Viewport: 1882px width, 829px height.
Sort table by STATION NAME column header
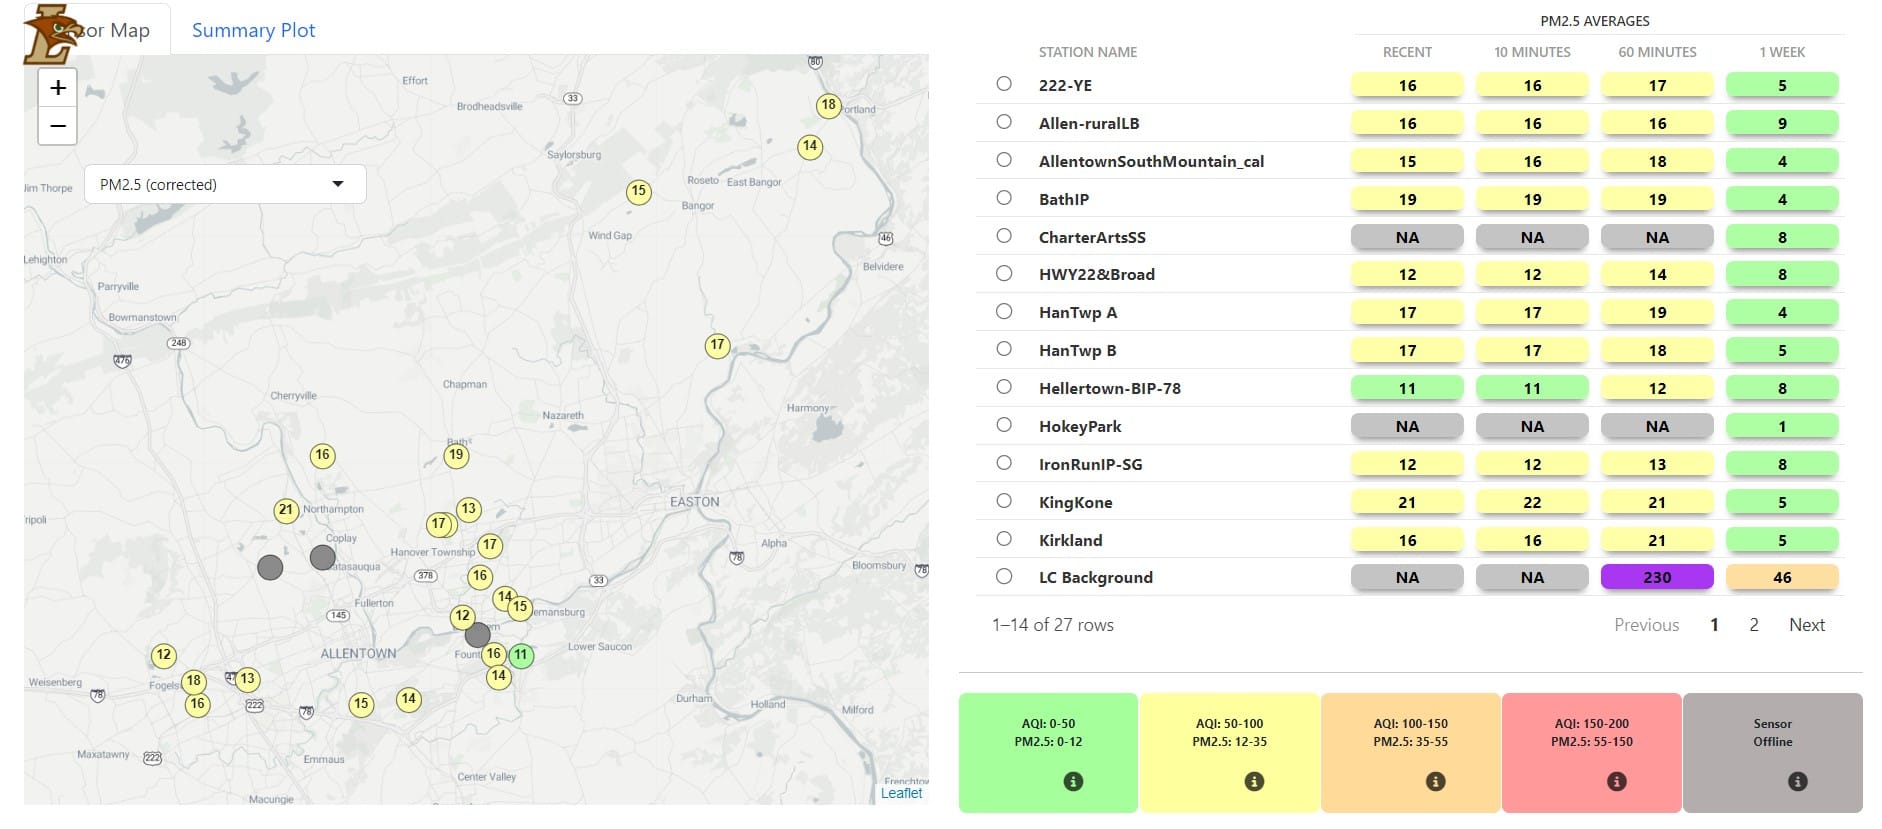coord(1088,52)
